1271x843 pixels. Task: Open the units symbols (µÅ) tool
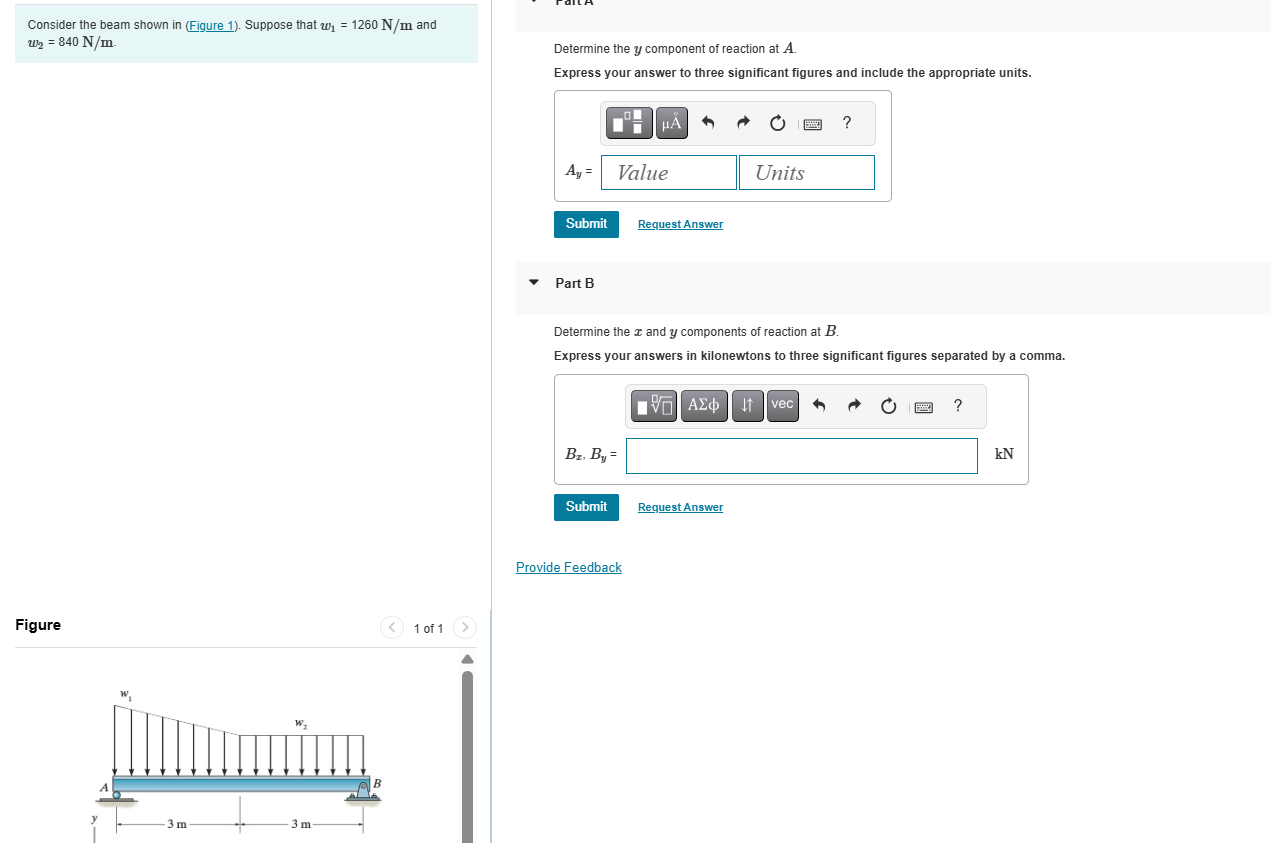point(671,123)
